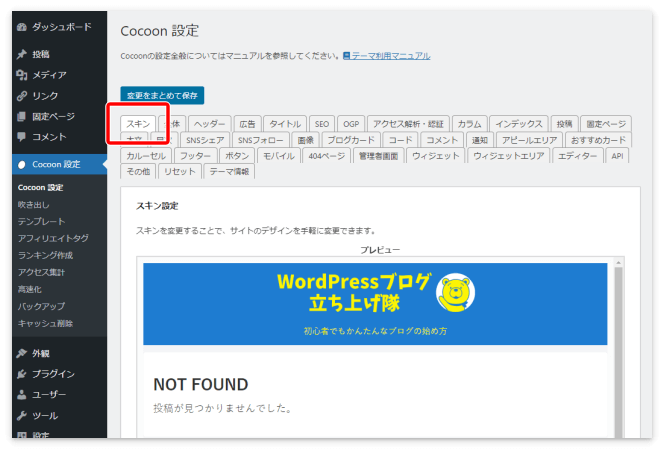Switch to the モバイル tab
664x451 pixels.
pyautogui.click(x=279, y=155)
